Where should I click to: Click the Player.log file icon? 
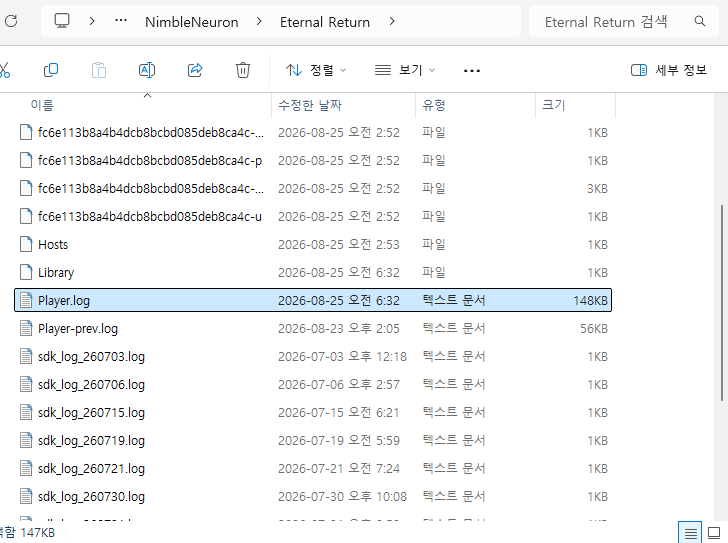pos(26,300)
